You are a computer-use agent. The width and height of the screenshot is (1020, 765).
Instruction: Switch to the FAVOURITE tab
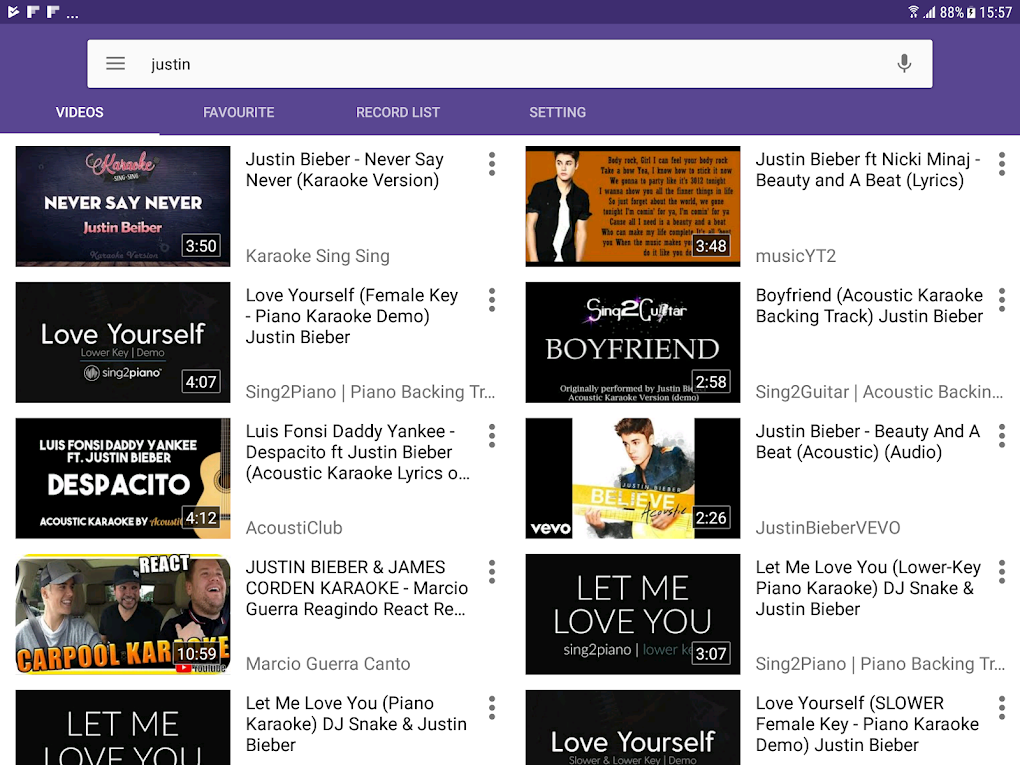pos(239,112)
